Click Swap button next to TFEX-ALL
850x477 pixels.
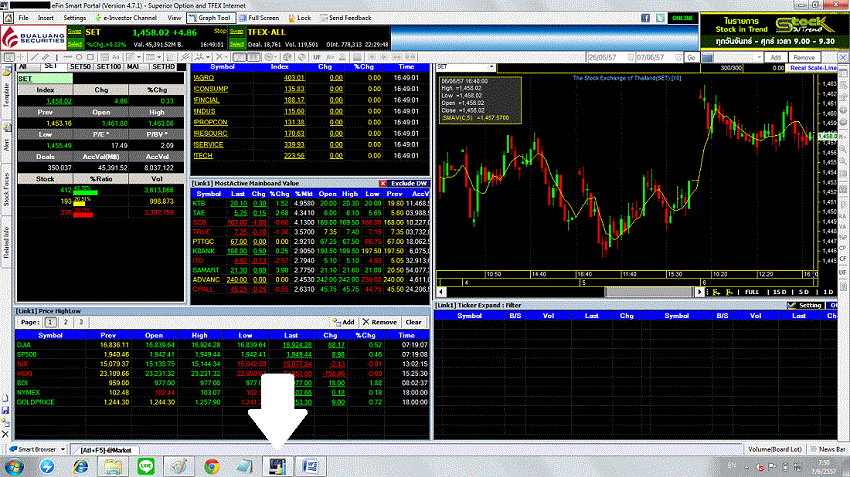point(236,32)
